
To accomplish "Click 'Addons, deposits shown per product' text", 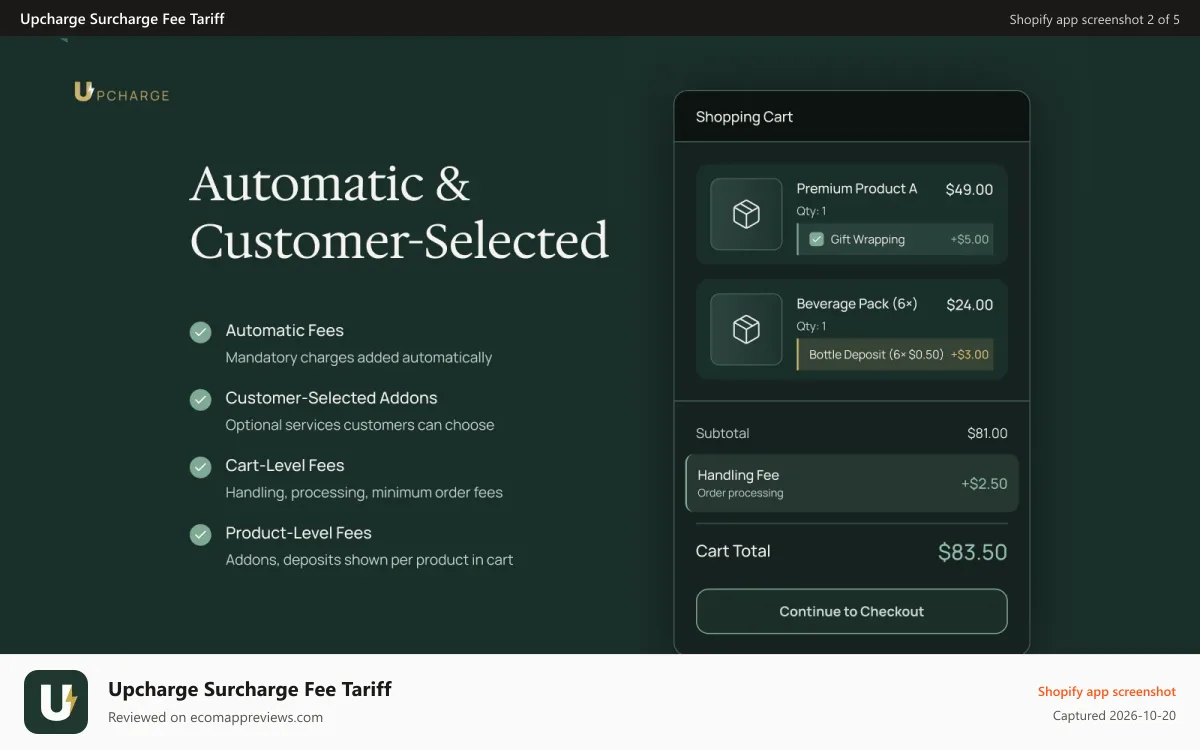I will click(x=369, y=560).
